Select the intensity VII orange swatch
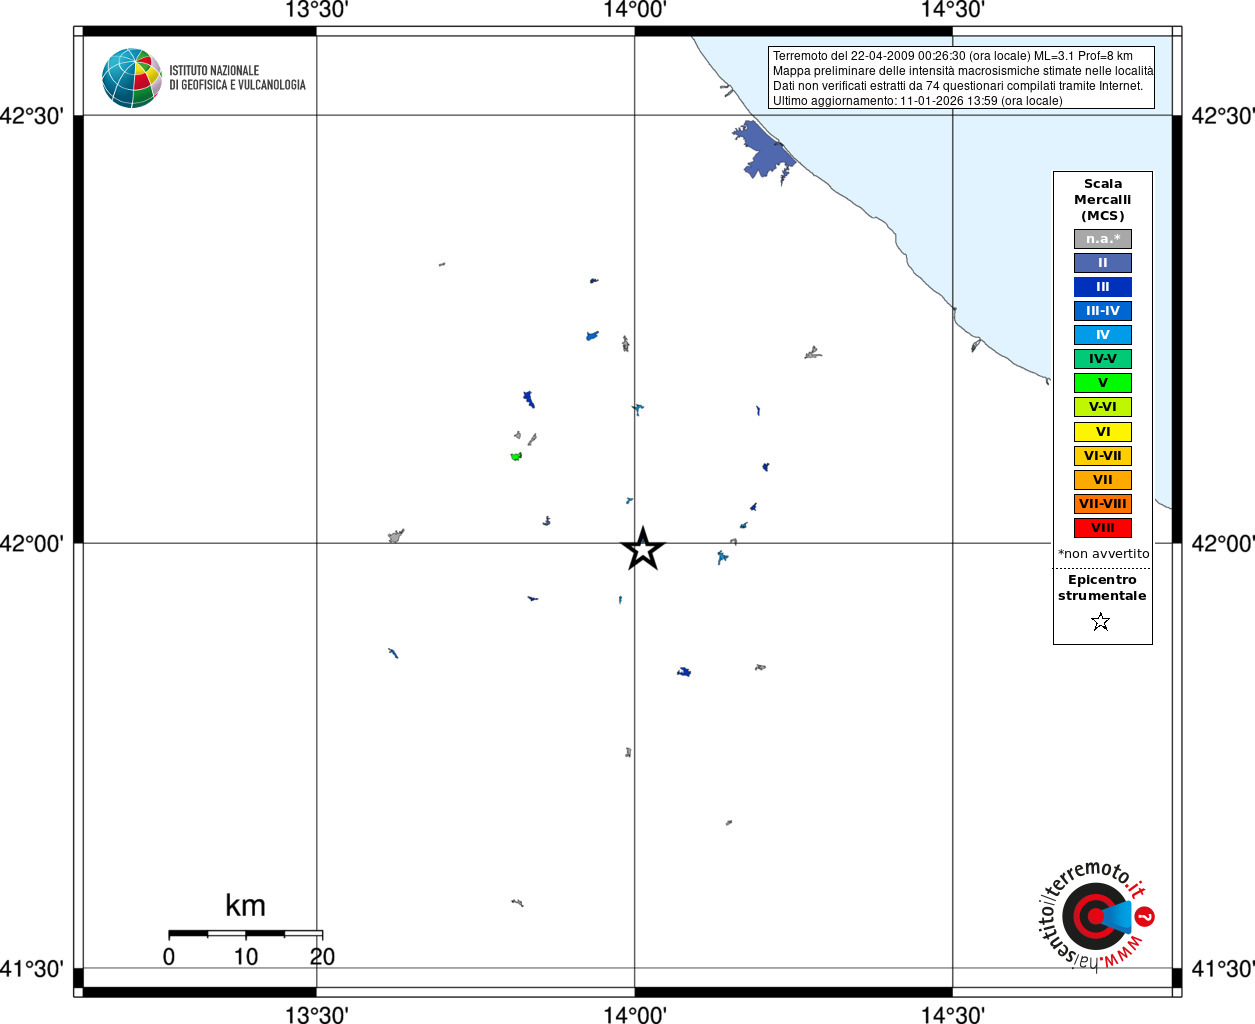Screen dimensions: 1255x1024 [x=1103, y=480]
